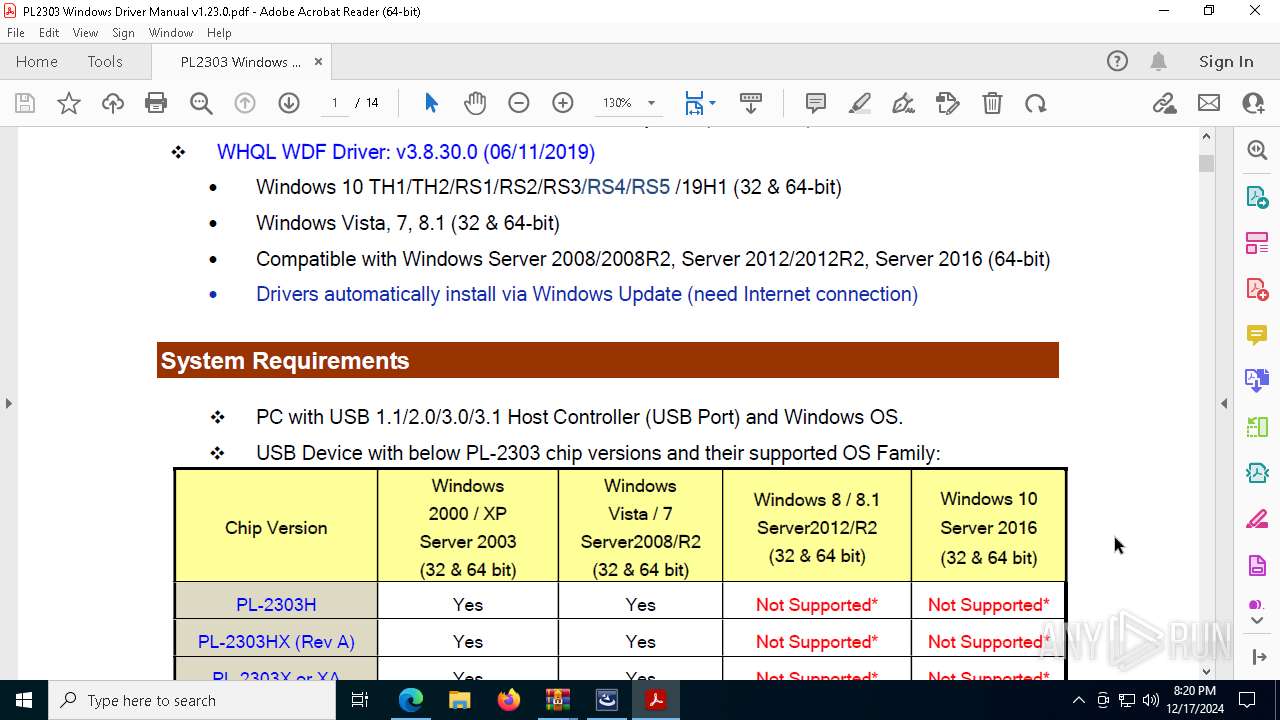Open the Window menu
The width and height of the screenshot is (1280, 720).
171,33
